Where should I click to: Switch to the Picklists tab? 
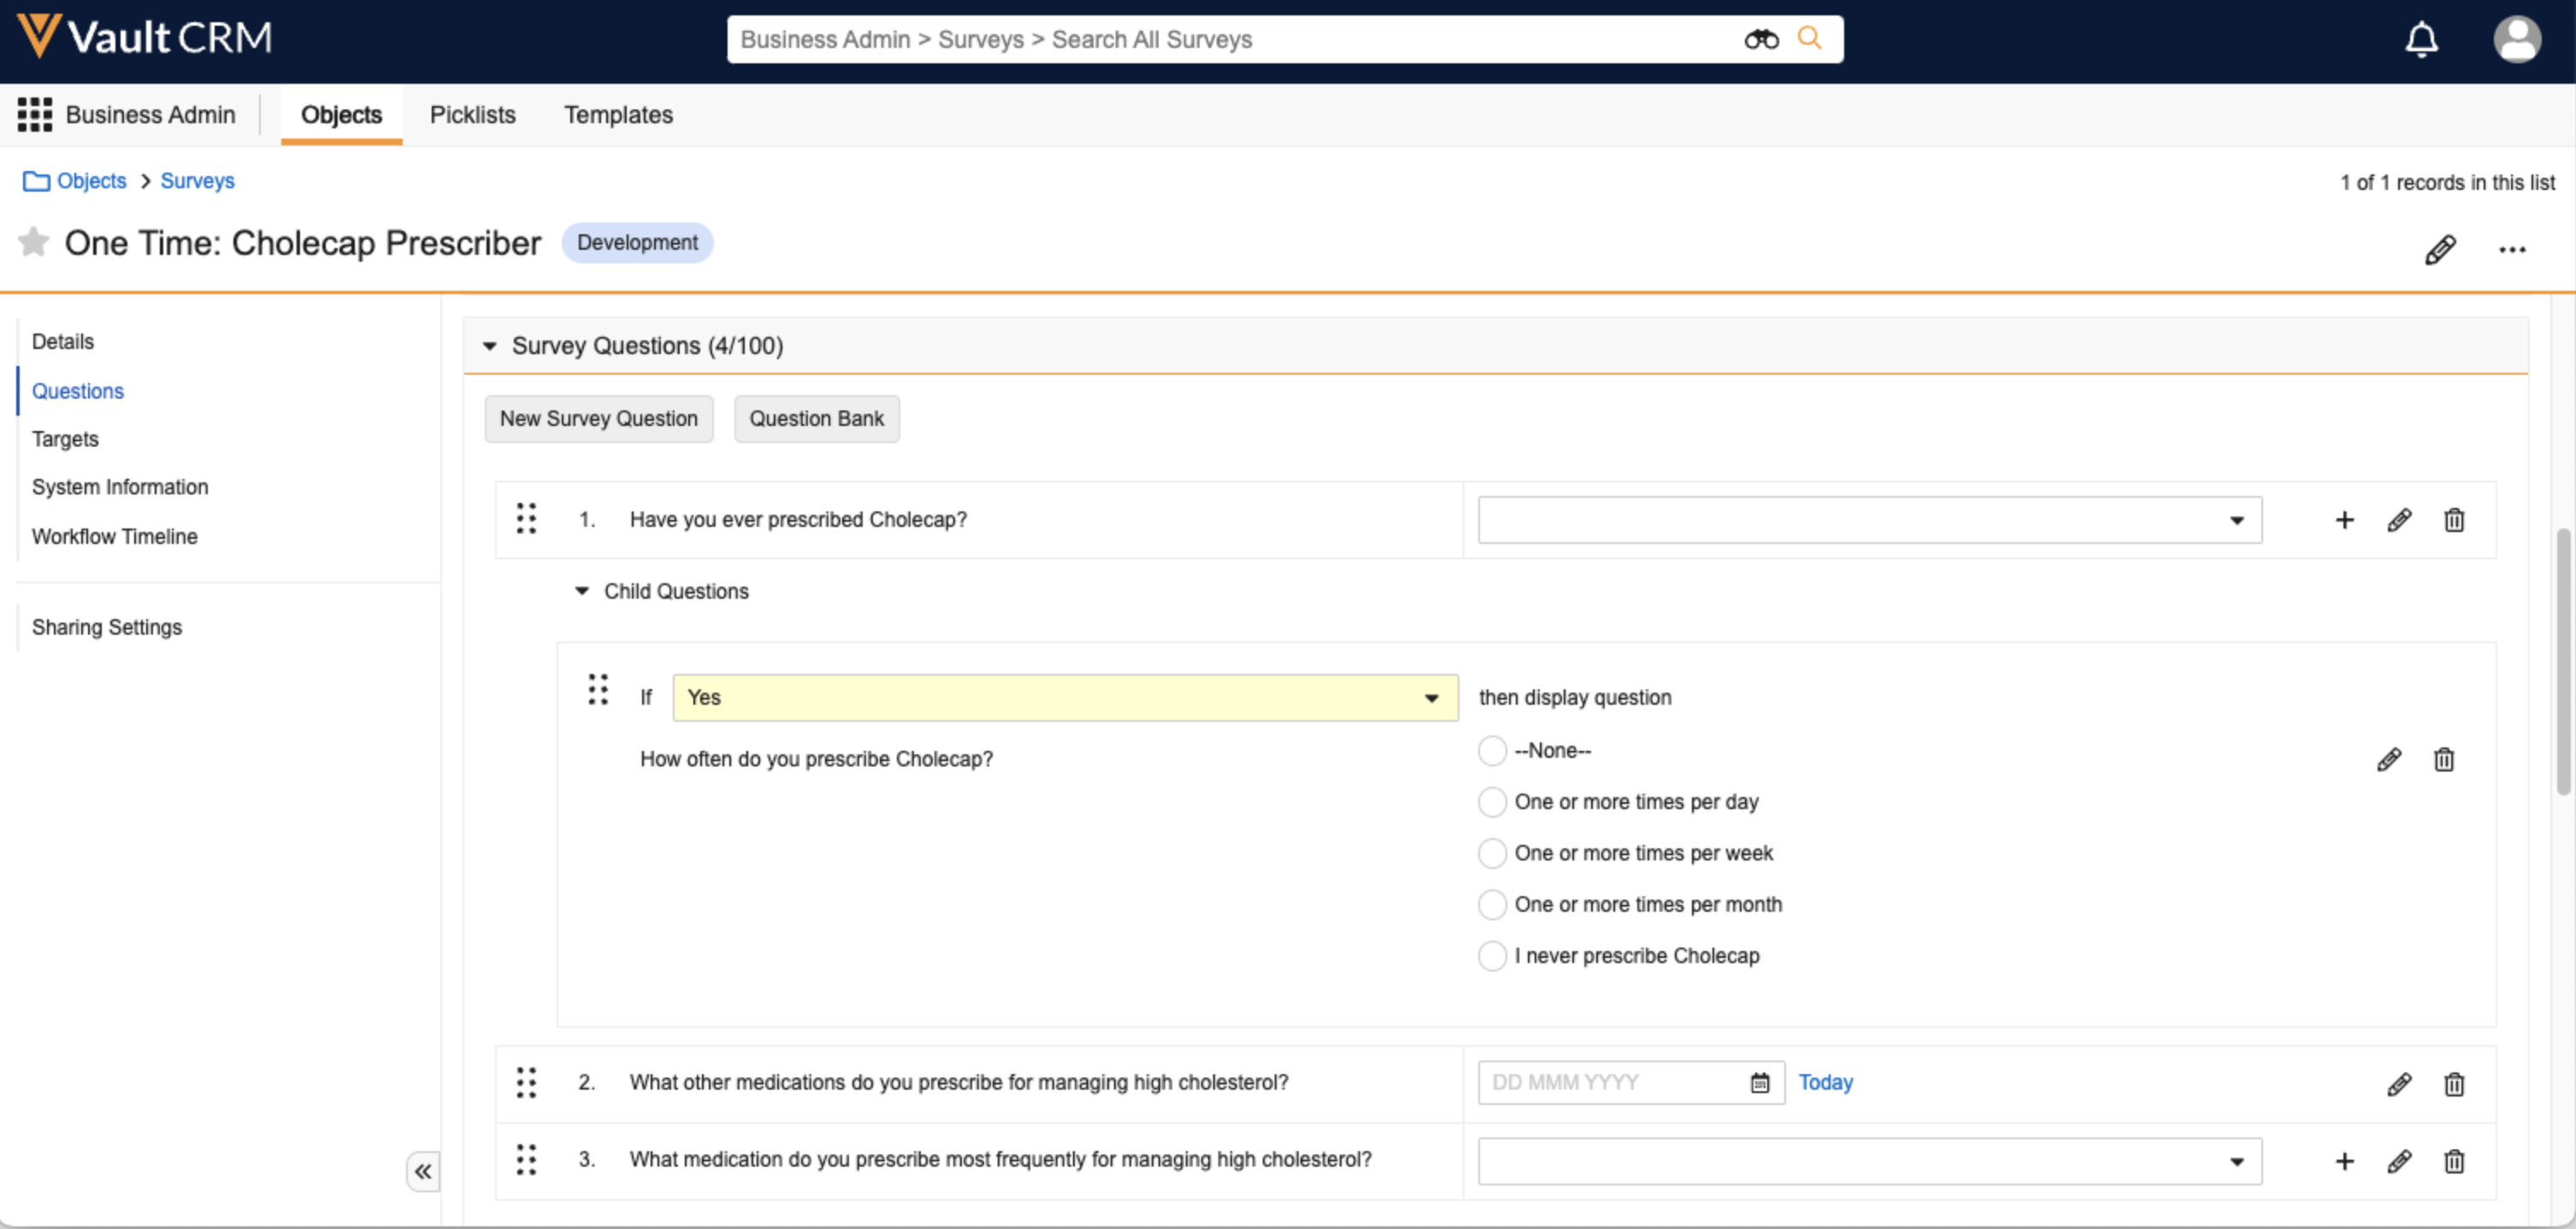[472, 115]
